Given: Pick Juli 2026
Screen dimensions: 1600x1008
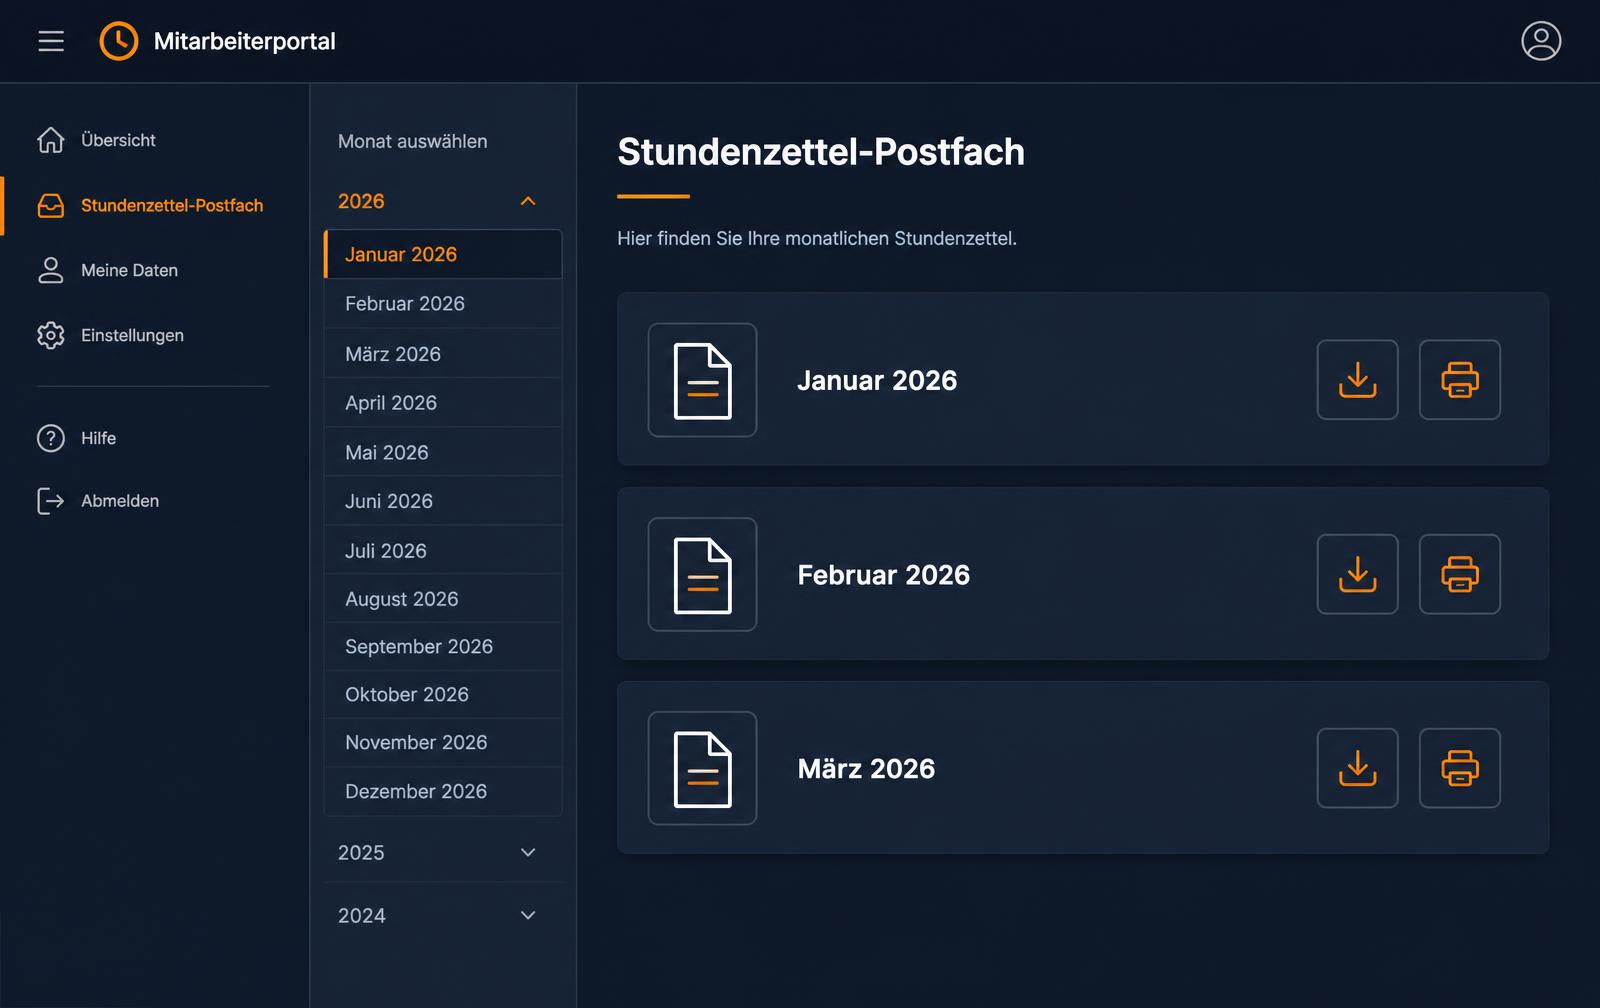Looking at the screenshot, I should pyautogui.click(x=443, y=550).
